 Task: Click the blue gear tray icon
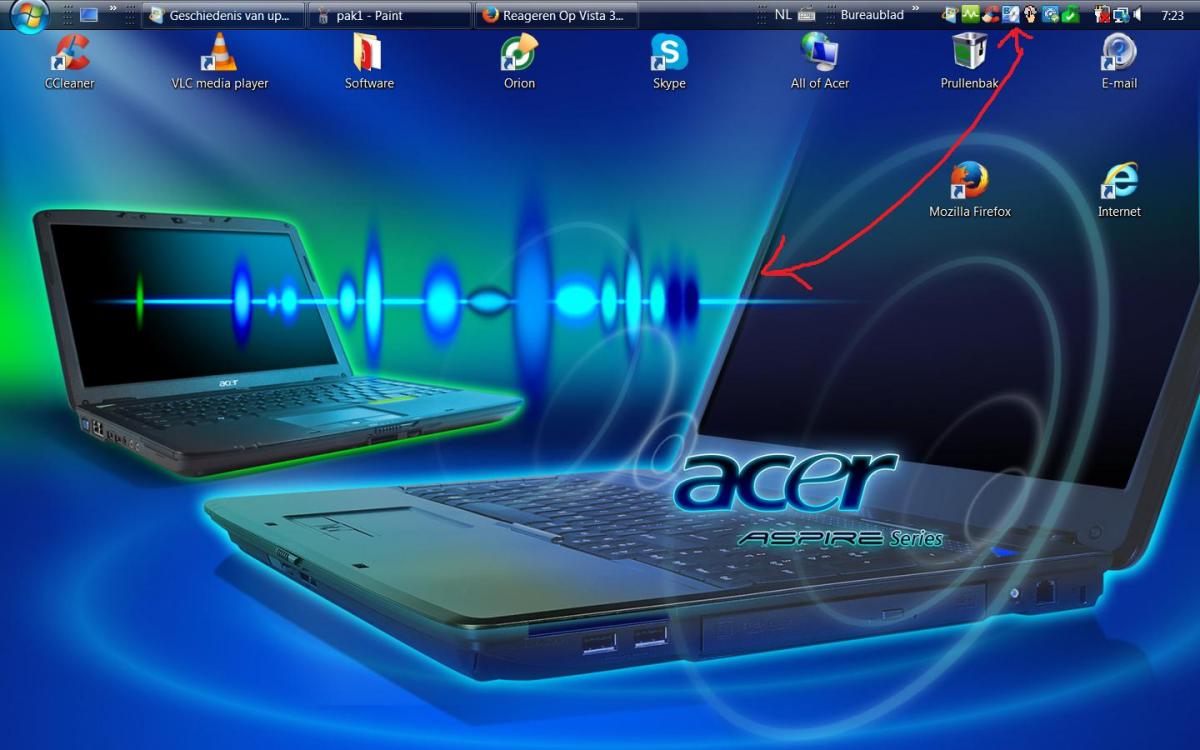point(1050,15)
